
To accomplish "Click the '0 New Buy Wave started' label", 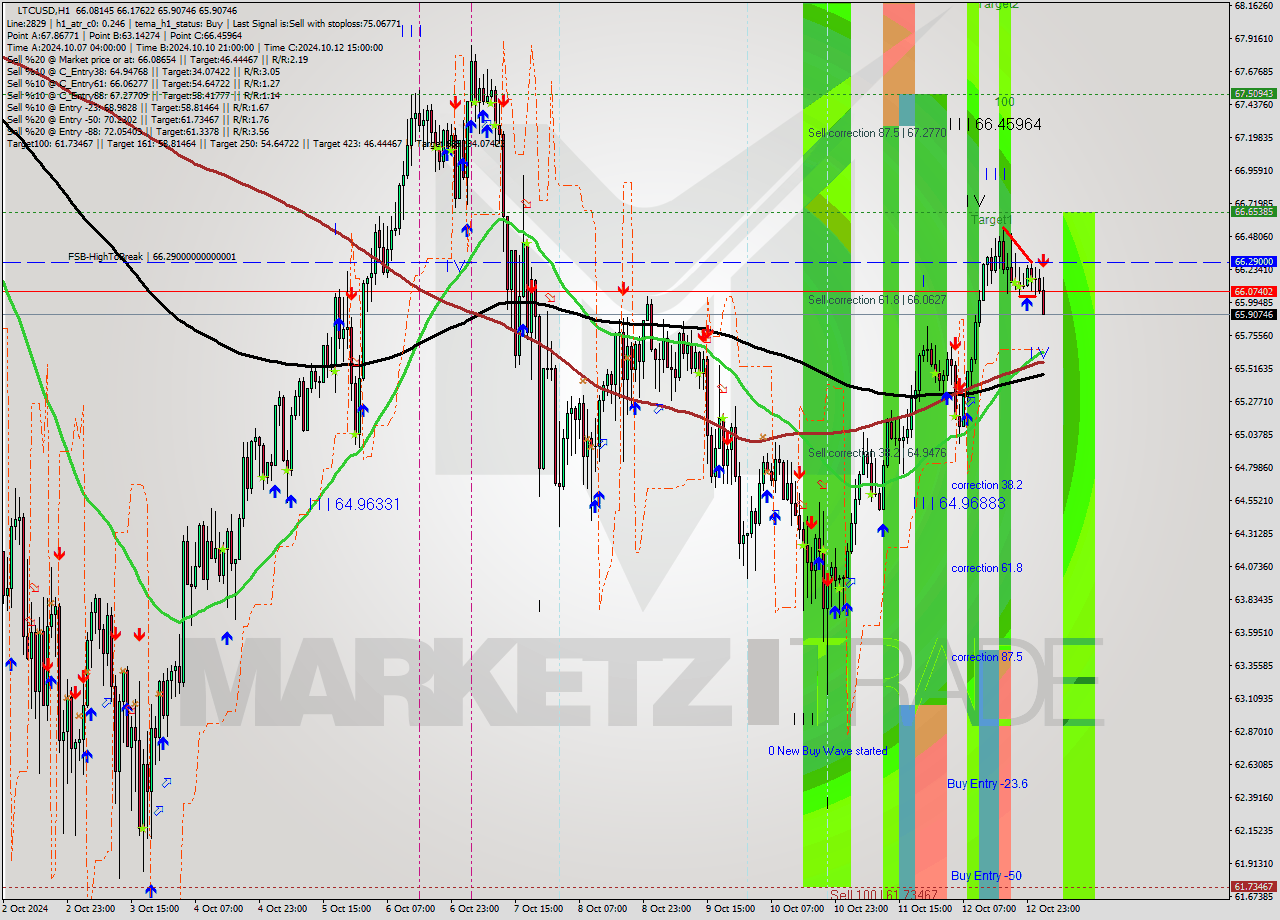I will coord(827,751).
